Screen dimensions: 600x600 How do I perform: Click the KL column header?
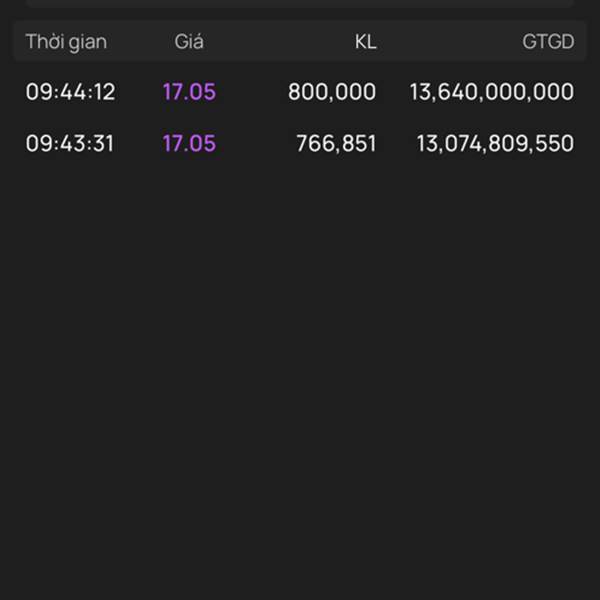click(x=365, y=42)
